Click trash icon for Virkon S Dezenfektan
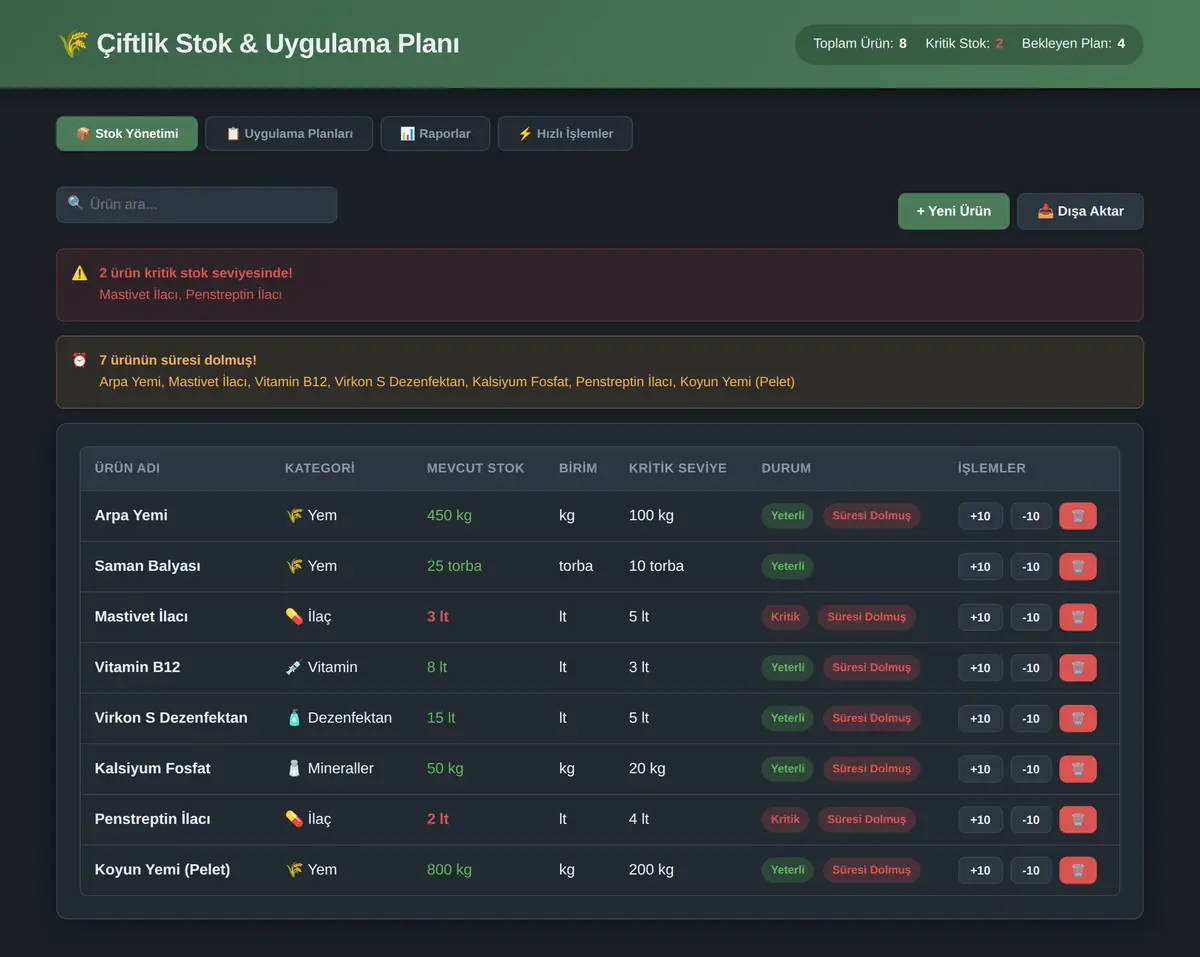Screen dimensions: 1200x957 point(1078,718)
